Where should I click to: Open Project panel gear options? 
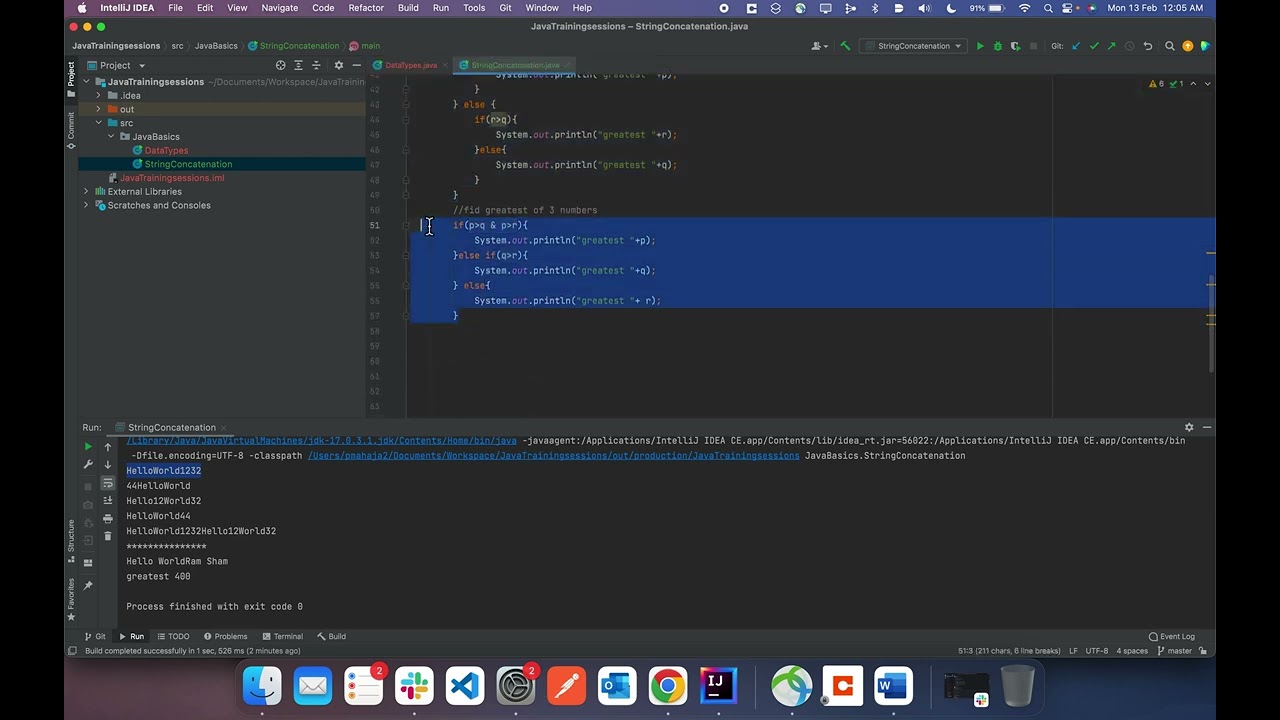coord(338,65)
